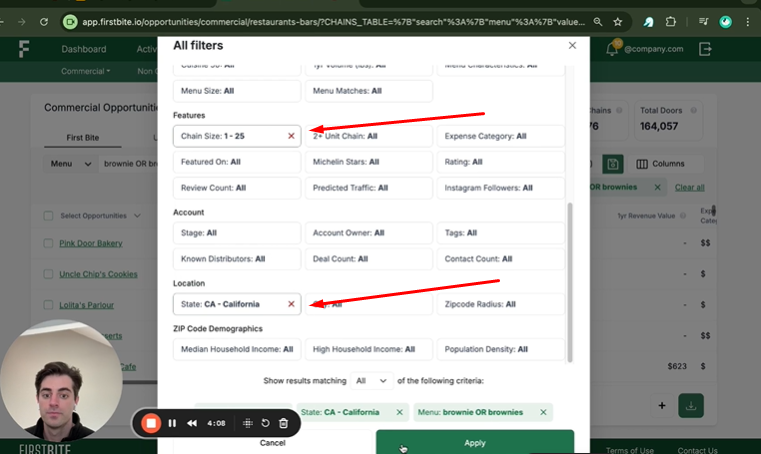Open the Pink Door Bakery link
This screenshot has width=761, height=454.
pos(91,243)
